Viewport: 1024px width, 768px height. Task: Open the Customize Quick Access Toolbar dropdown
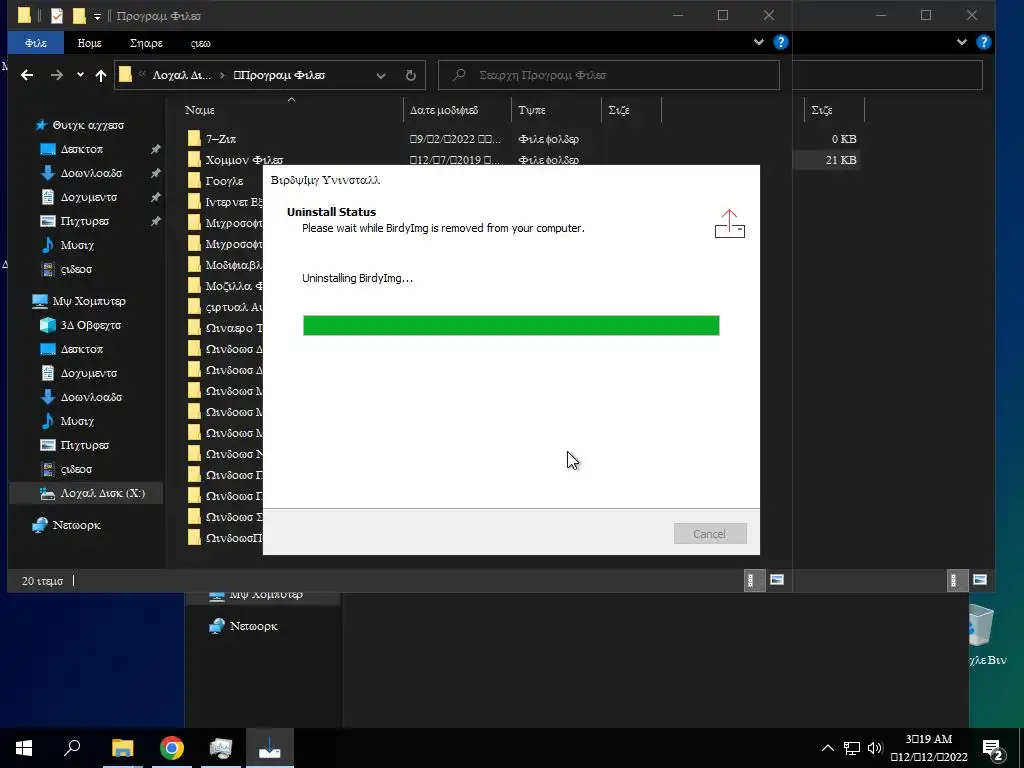point(97,16)
